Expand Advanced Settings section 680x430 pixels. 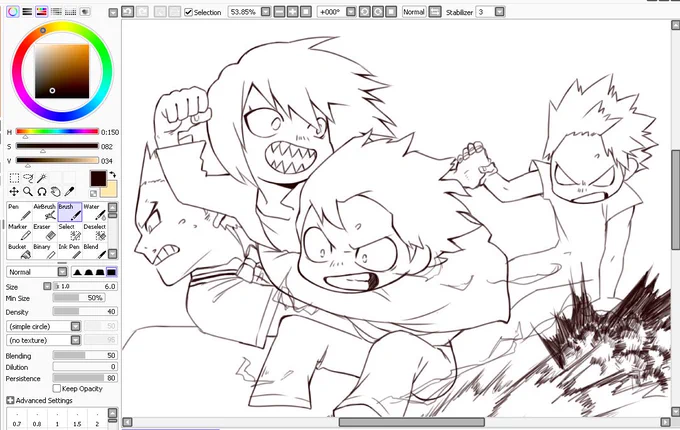coord(10,400)
